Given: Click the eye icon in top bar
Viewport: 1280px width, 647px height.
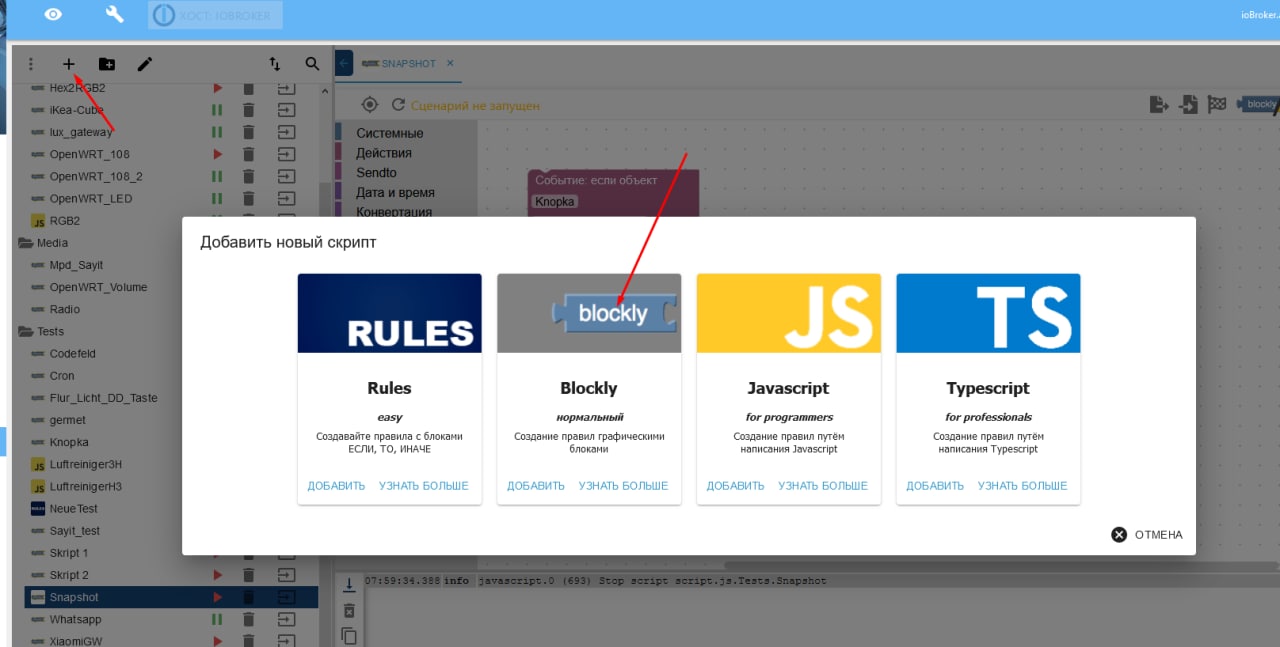Looking at the screenshot, I should (x=53, y=14).
